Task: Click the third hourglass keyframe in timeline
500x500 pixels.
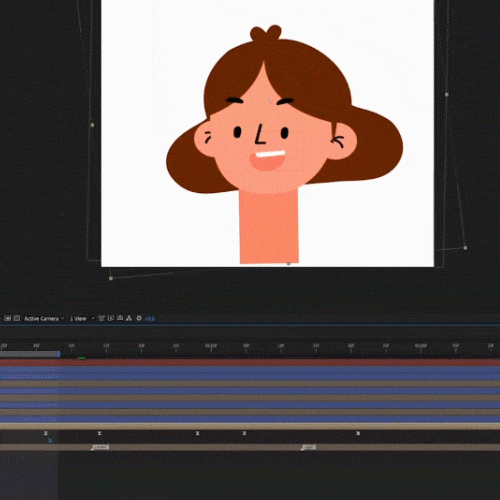Action: click(x=198, y=433)
